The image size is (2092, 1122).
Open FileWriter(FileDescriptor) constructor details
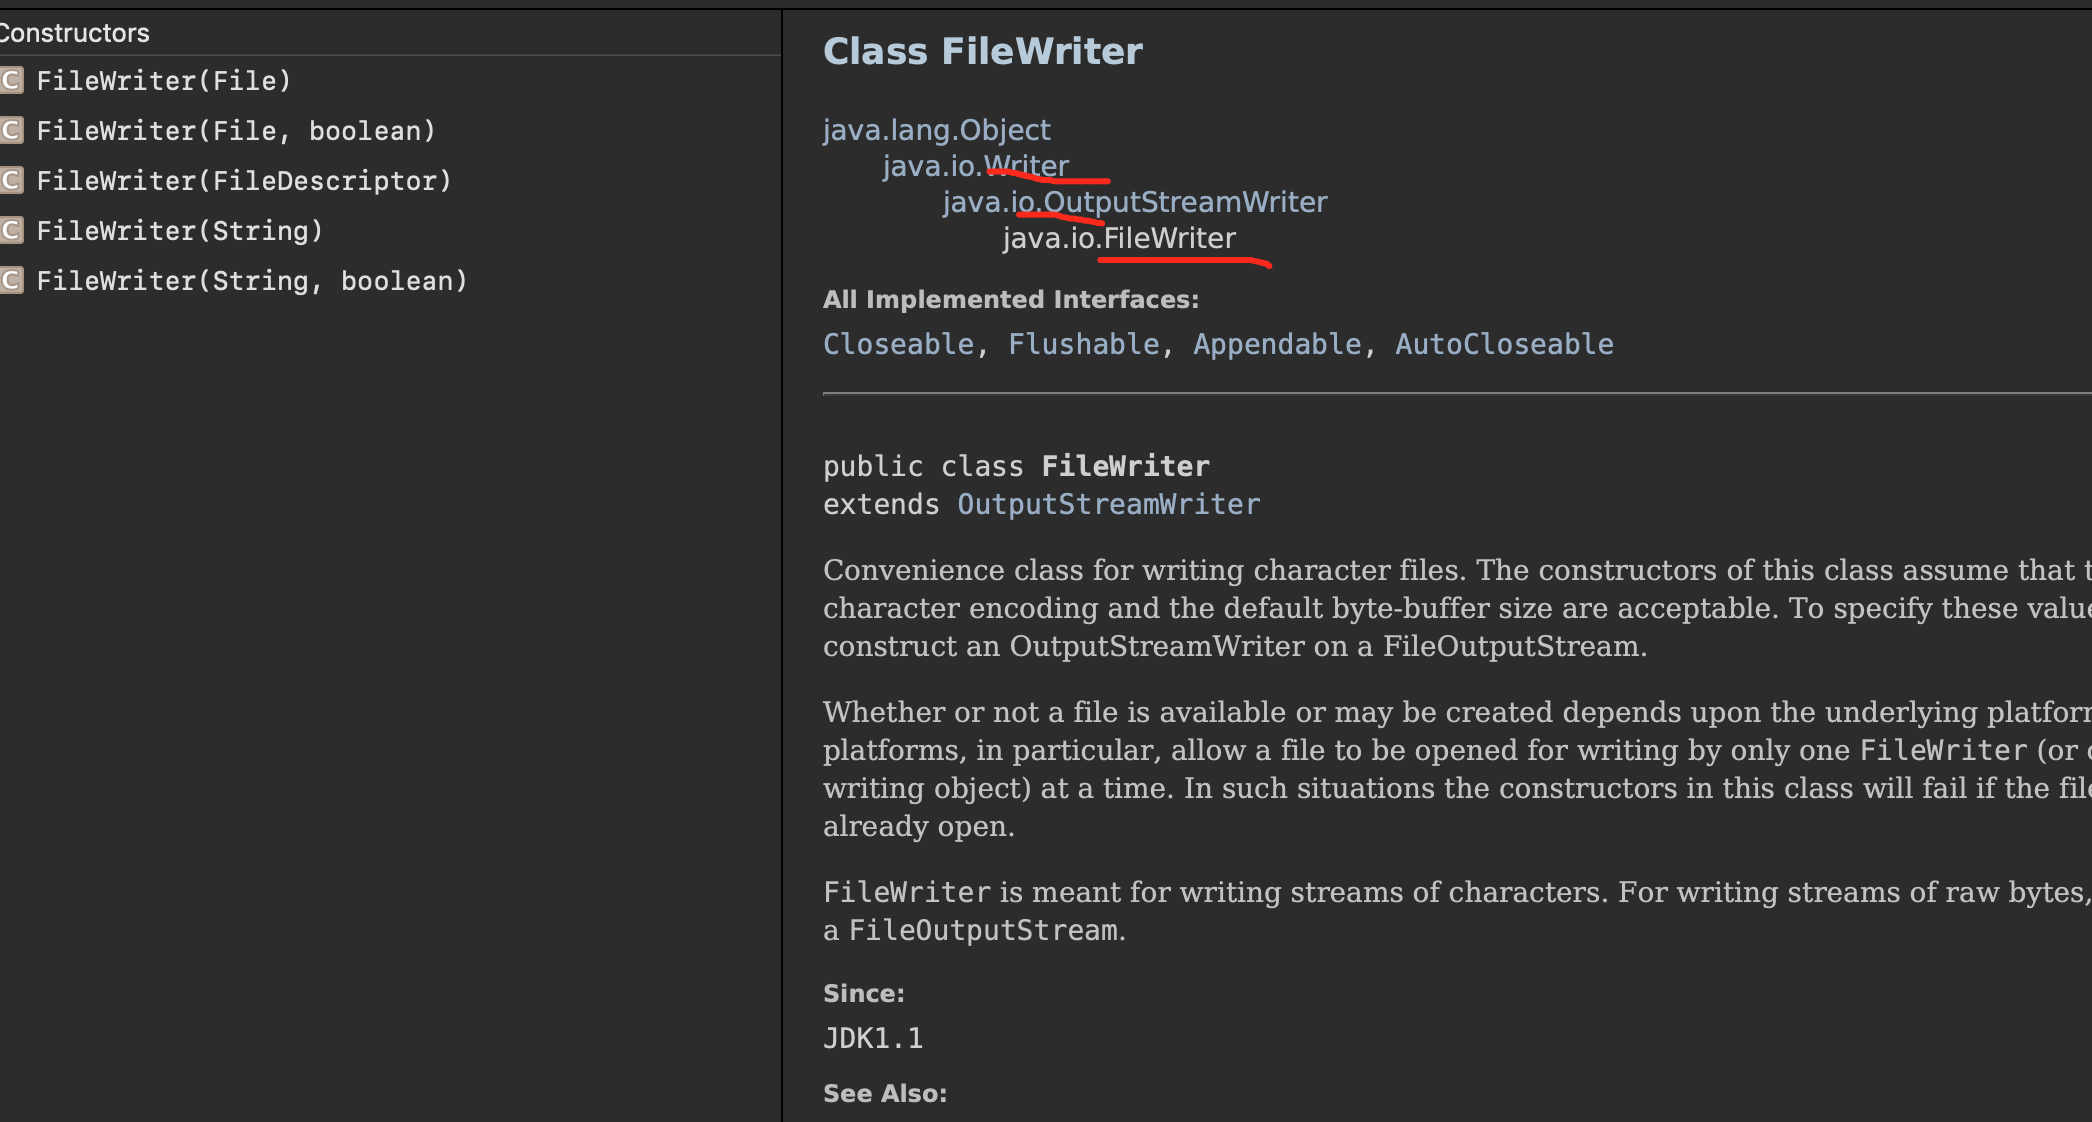[244, 181]
